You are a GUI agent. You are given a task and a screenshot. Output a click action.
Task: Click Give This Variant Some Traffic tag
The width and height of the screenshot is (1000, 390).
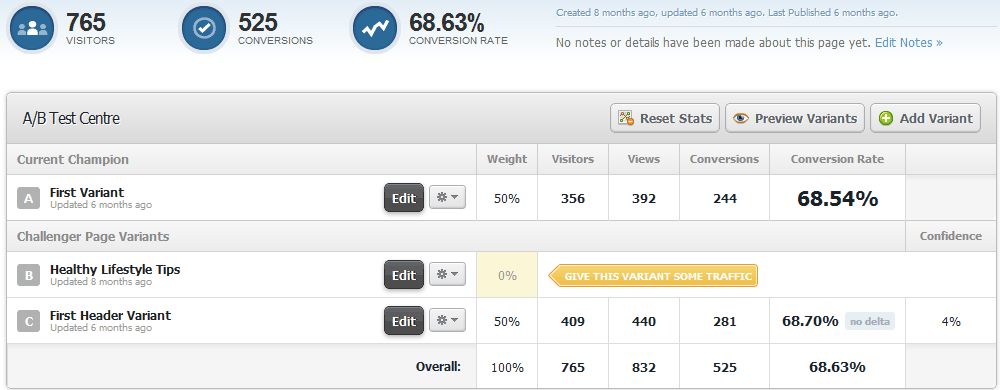(653, 276)
